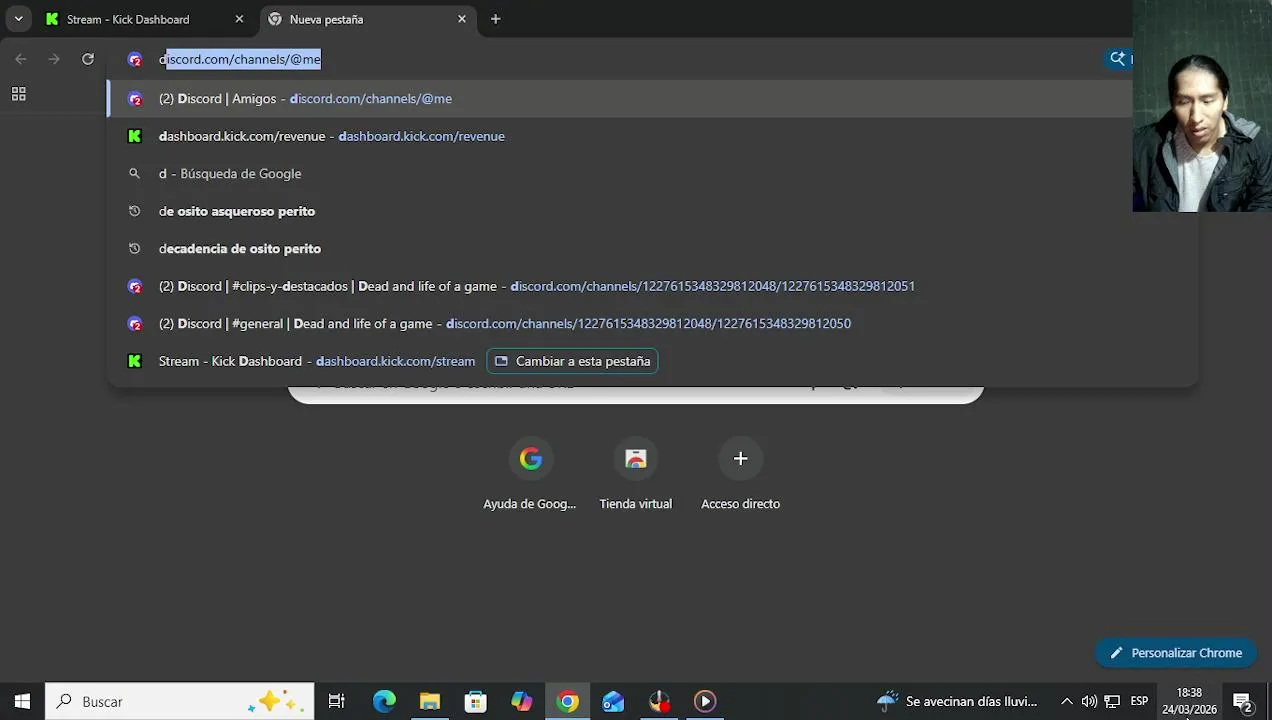Open the apps grid icon in bookmarks bar
Screen dimensions: 1272x720
click(x=18, y=94)
